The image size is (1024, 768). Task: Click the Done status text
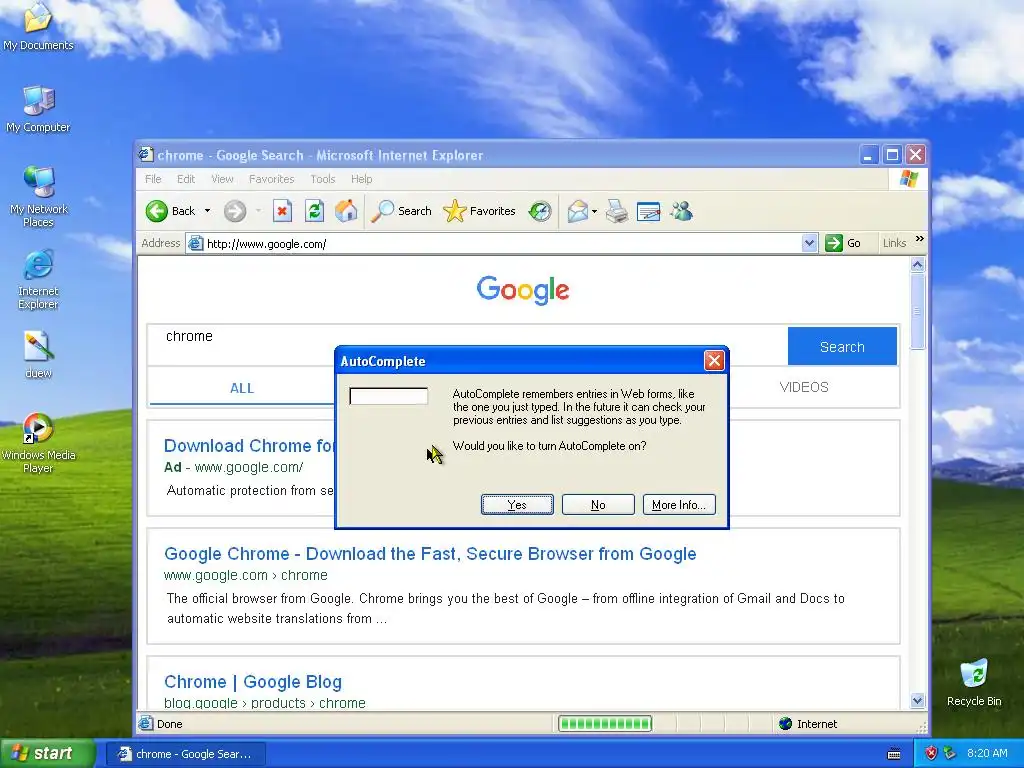point(170,724)
